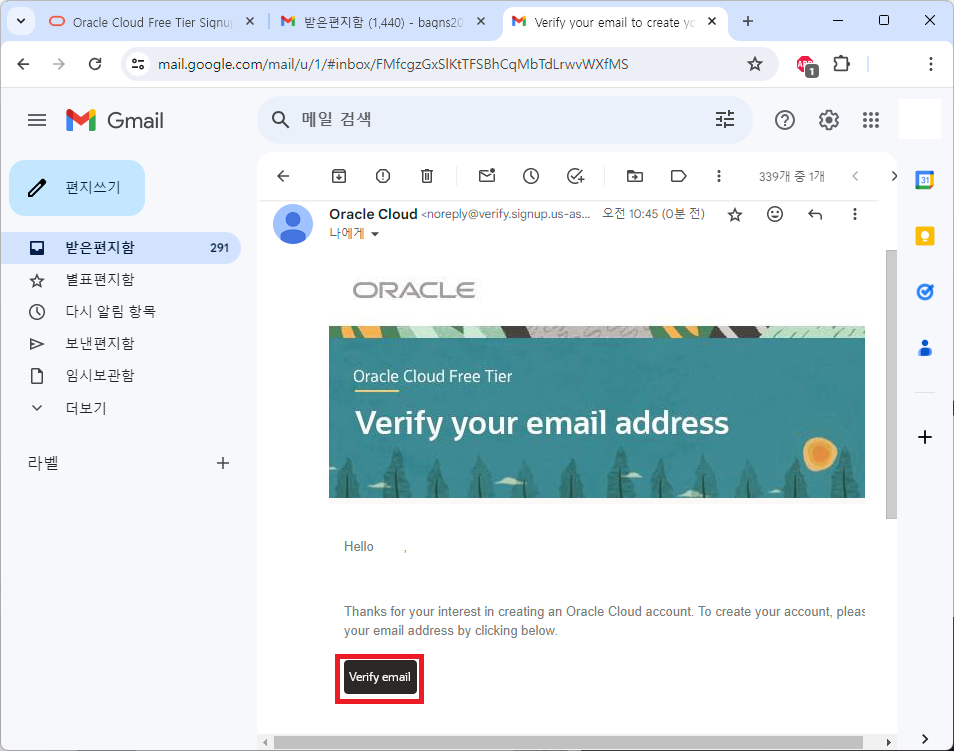Open a new browser tab
Viewport: 954px width, 751px height.
(748, 21)
